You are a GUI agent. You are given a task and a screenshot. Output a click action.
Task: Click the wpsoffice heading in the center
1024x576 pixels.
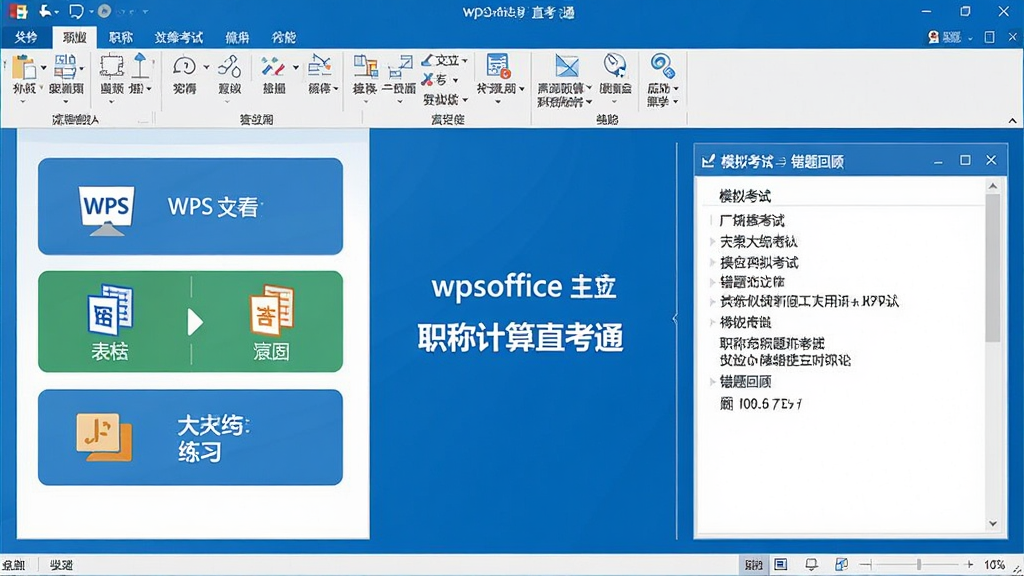pos(524,286)
